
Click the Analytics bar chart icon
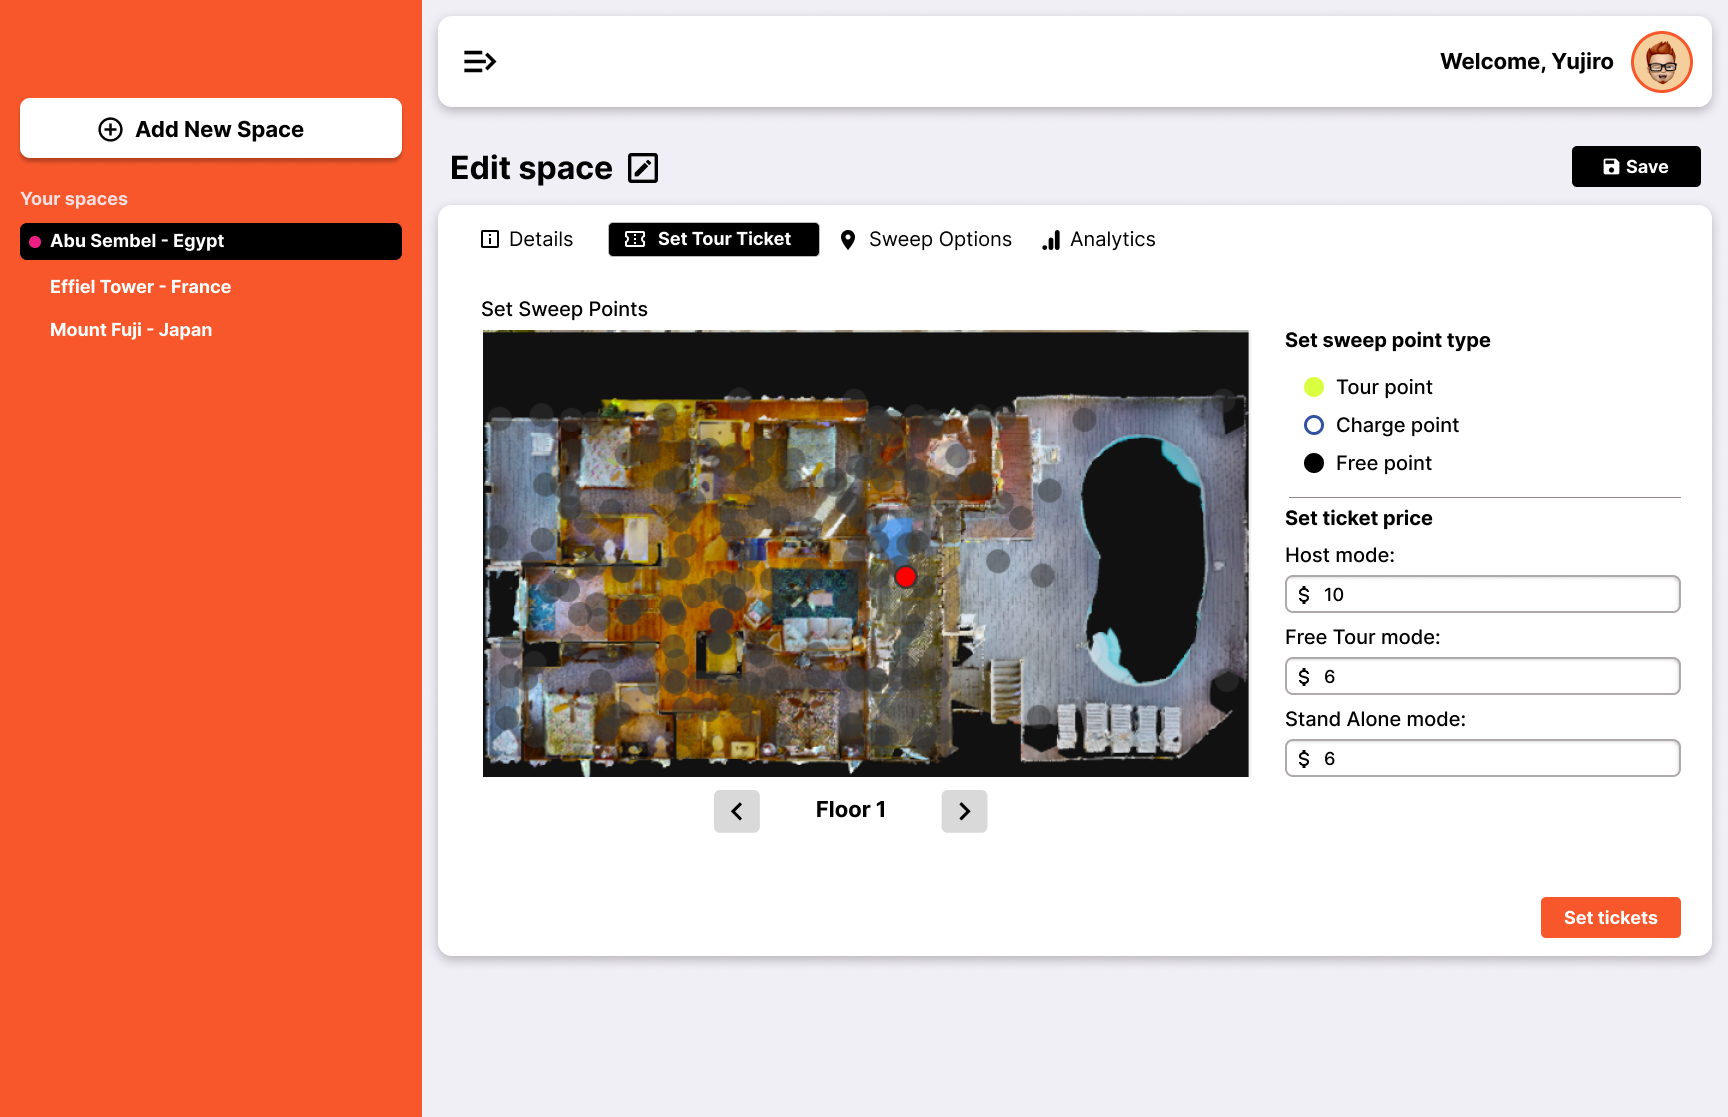coord(1051,240)
